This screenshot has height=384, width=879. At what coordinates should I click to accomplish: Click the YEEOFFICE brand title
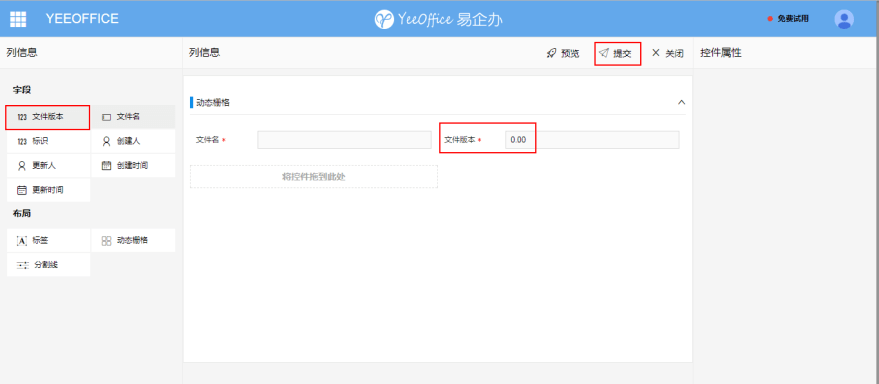click(x=82, y=18)
